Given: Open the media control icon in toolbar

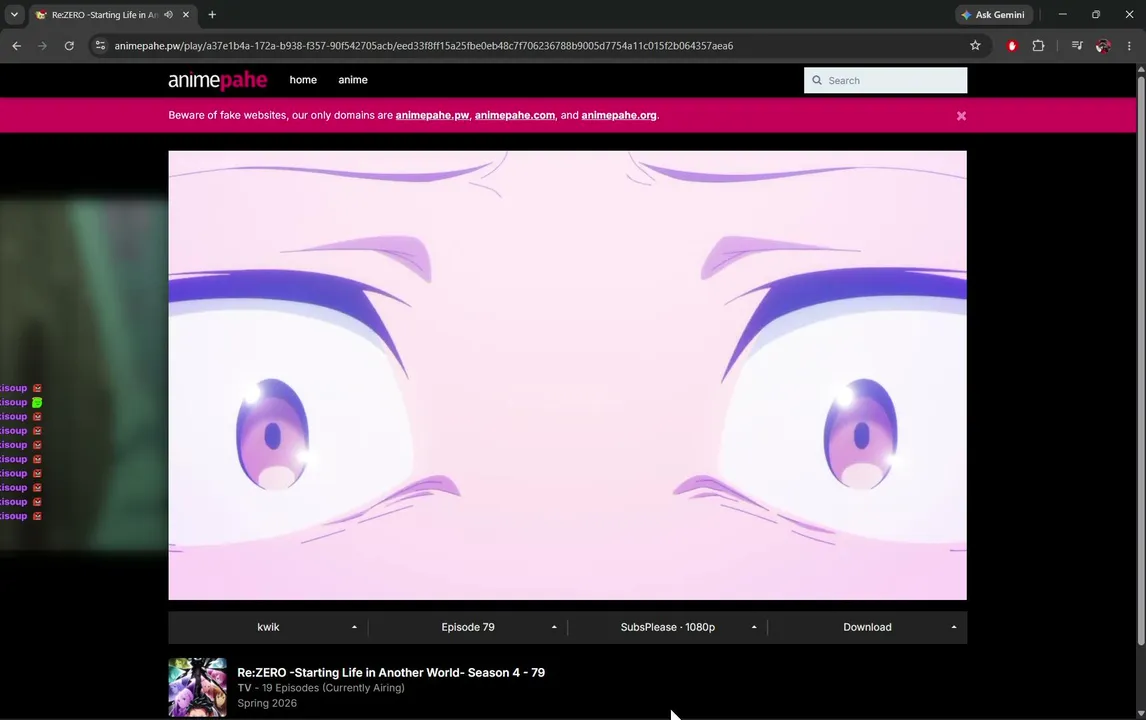Looking at the screenshot, I should coord(1077,45).
